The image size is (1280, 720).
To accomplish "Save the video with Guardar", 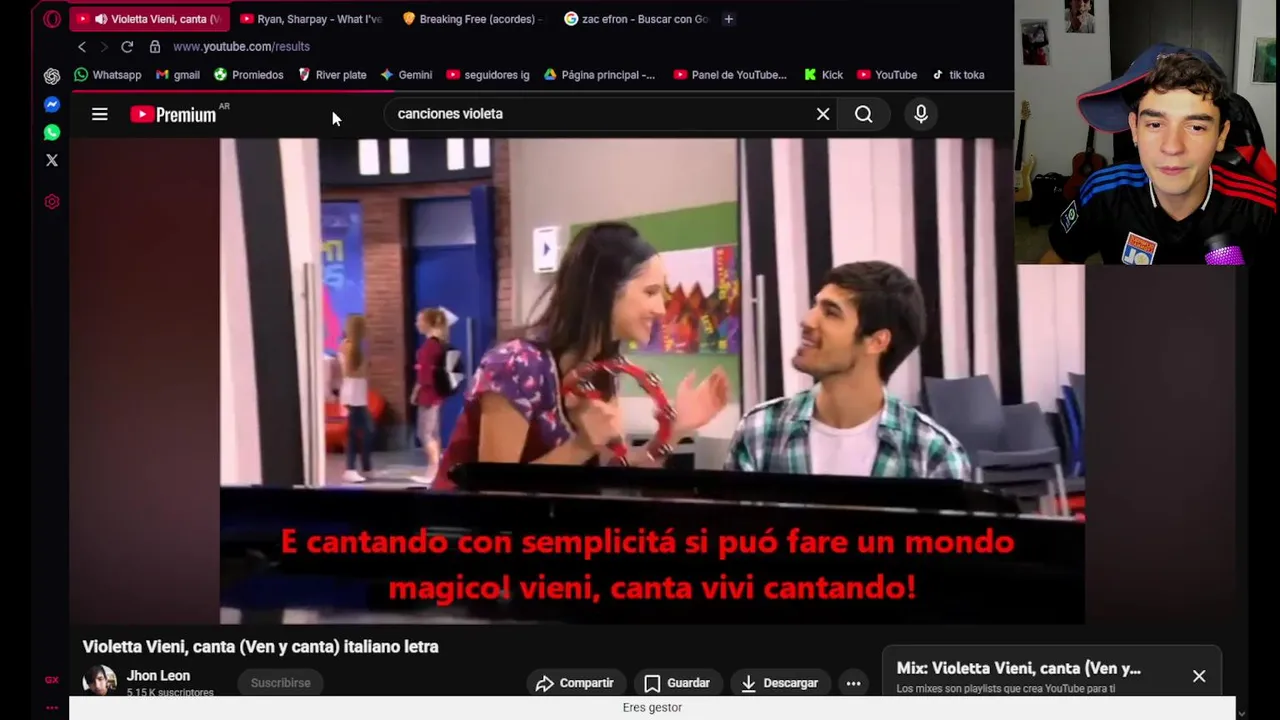I will [678, 683].
